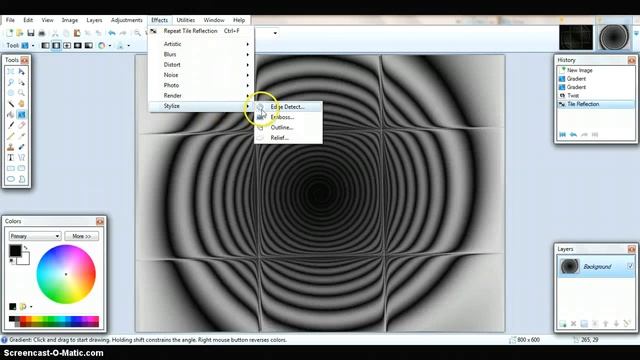Select the Move Selection tool
Screen dimensions: 640x360
point(21,82)
